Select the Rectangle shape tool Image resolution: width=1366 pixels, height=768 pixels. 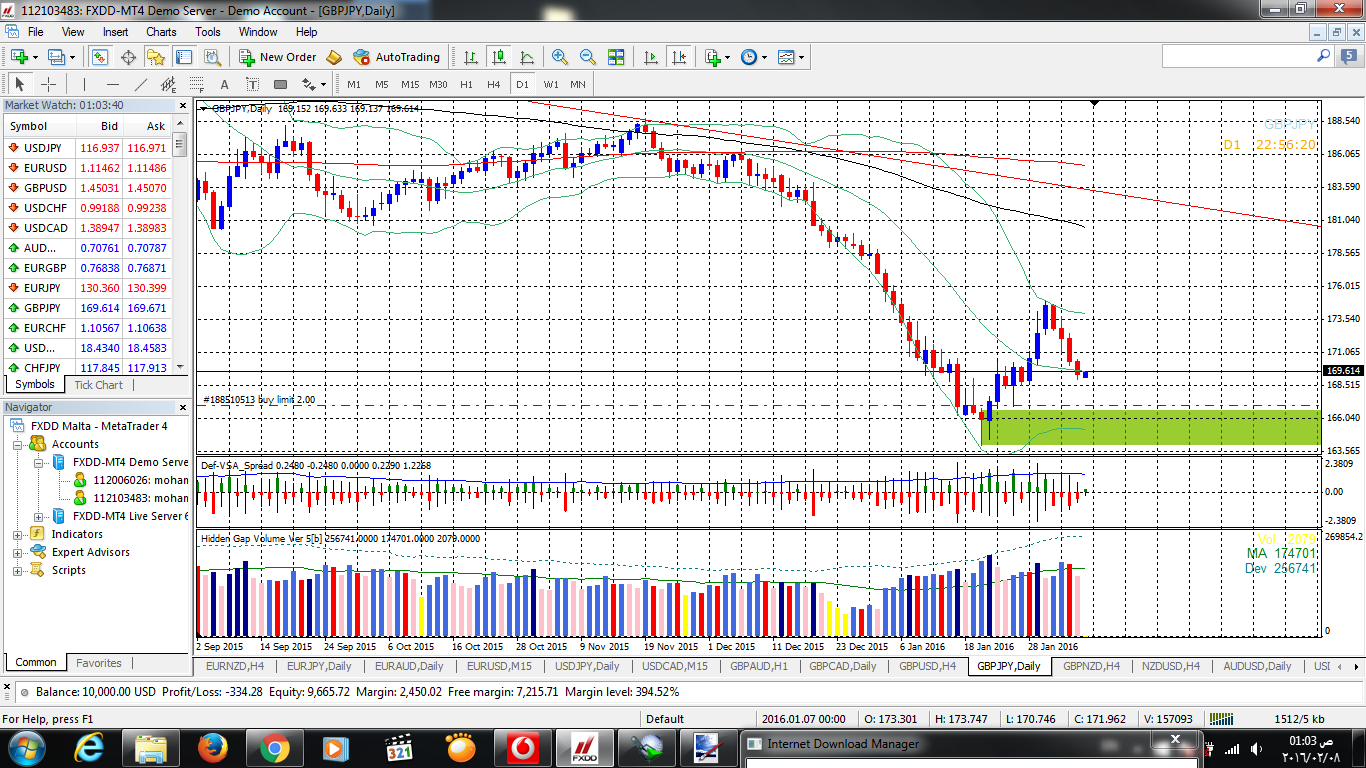[x=280, y=84]
